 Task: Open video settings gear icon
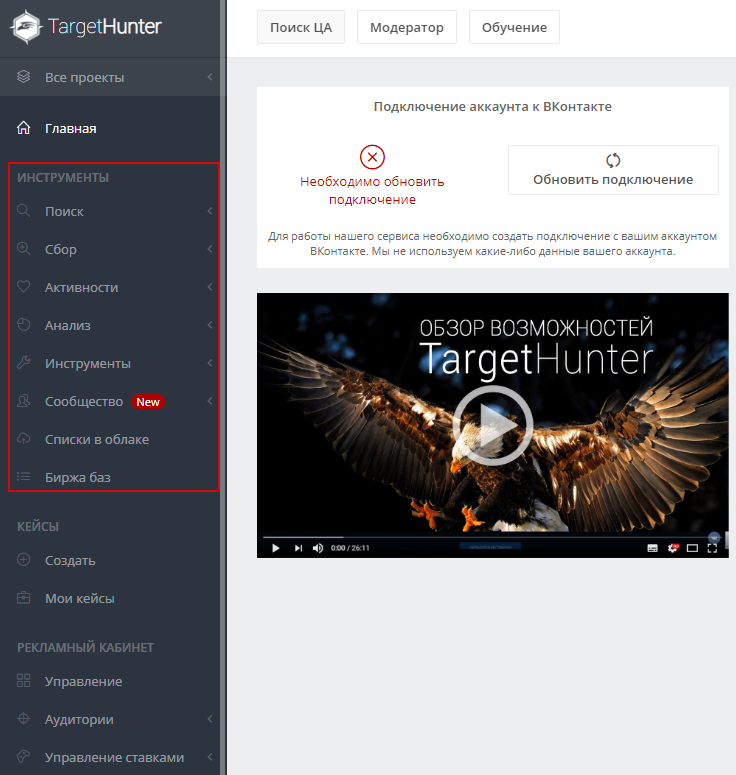coord(673,548)
